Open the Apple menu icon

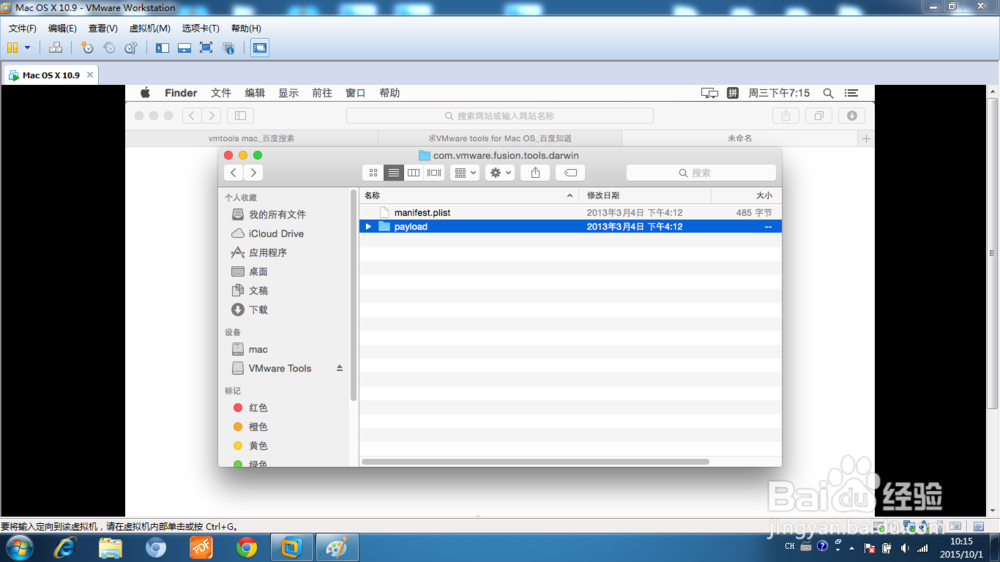145,93
